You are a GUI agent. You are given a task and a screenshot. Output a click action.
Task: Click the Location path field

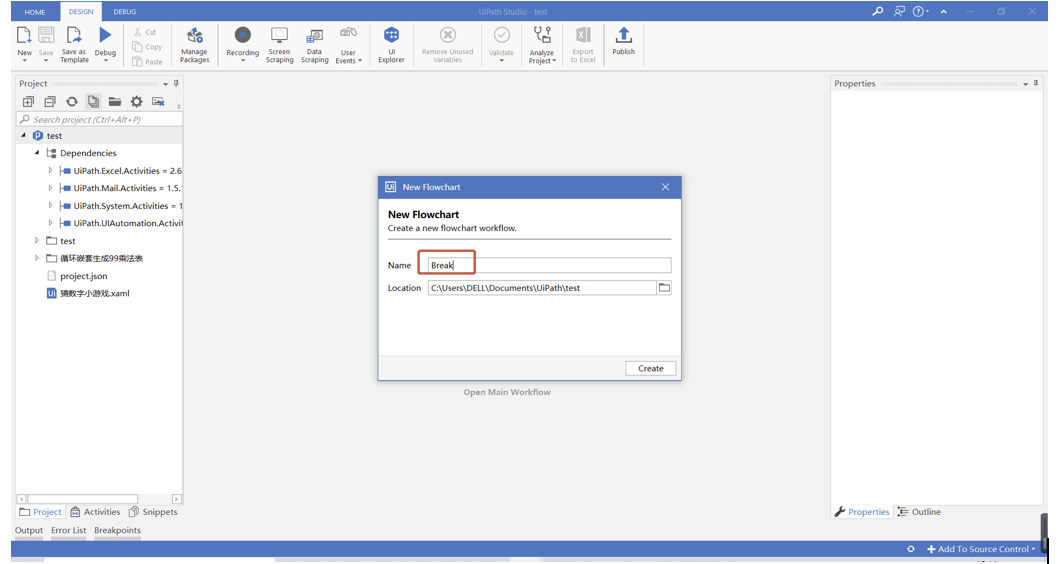pyautogui.click(x=542, y=288)
